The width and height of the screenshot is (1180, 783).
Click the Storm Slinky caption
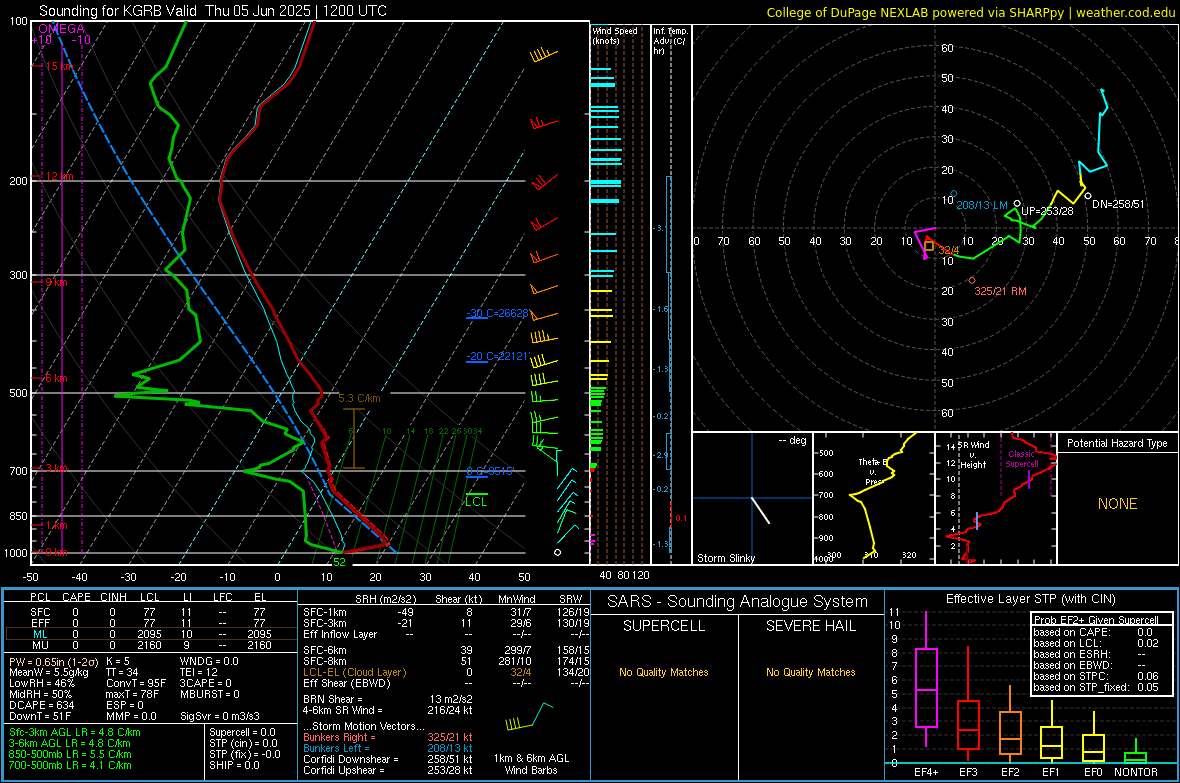[725, 558]
